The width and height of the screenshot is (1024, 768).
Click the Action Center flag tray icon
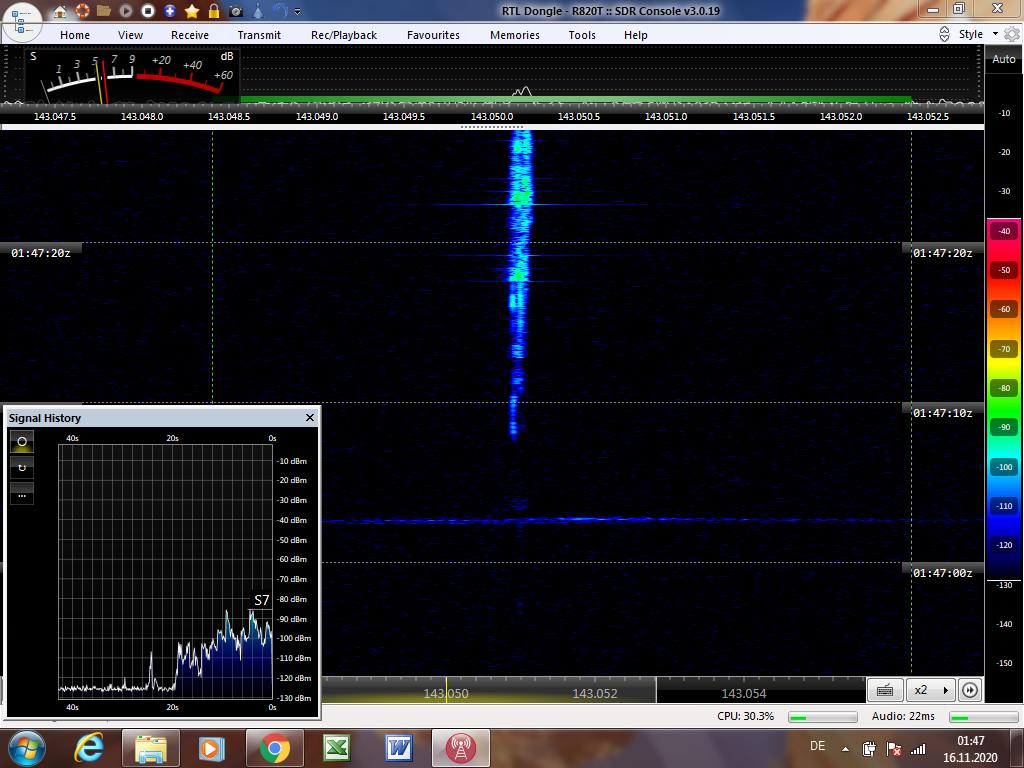pos(893,749)
